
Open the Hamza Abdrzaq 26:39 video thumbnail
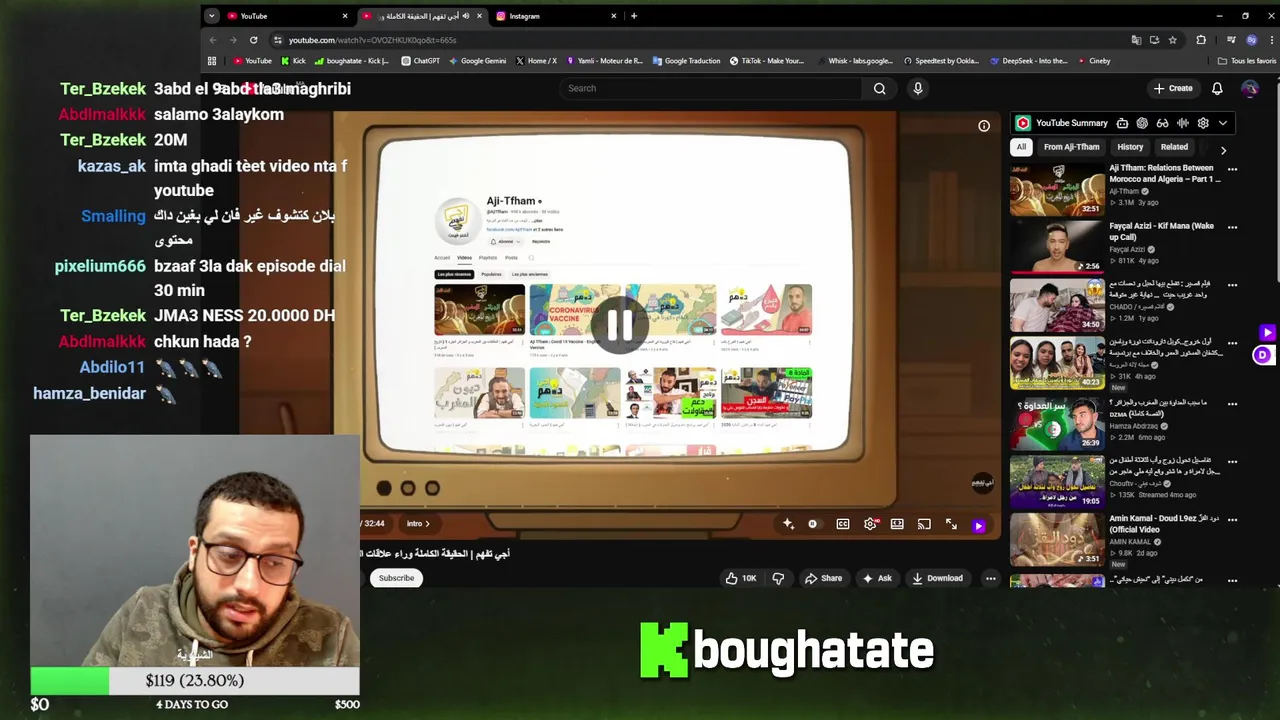click(x=1057, y=424)
